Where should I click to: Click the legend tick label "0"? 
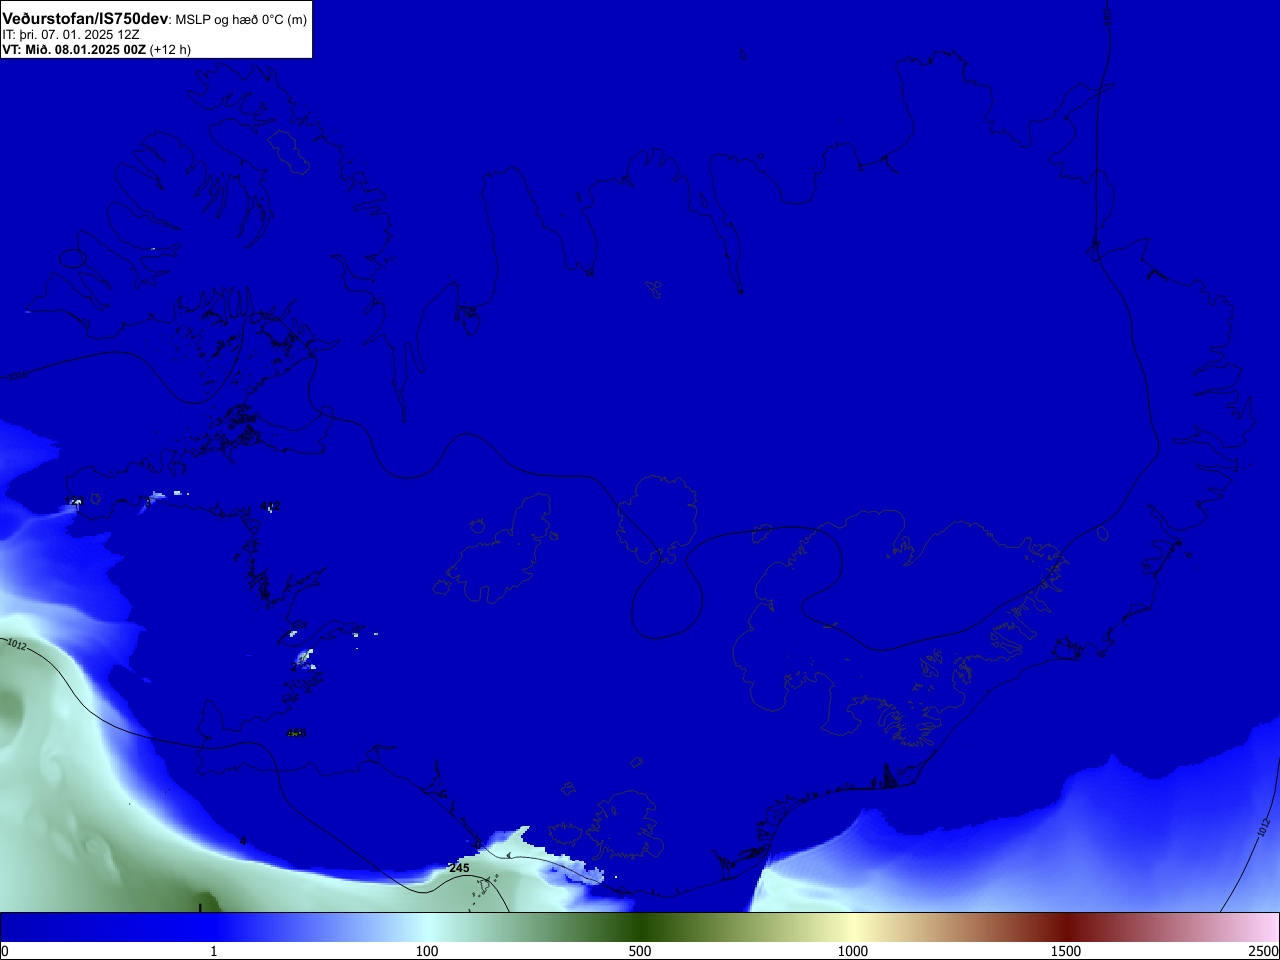click(x=4, y=951)
